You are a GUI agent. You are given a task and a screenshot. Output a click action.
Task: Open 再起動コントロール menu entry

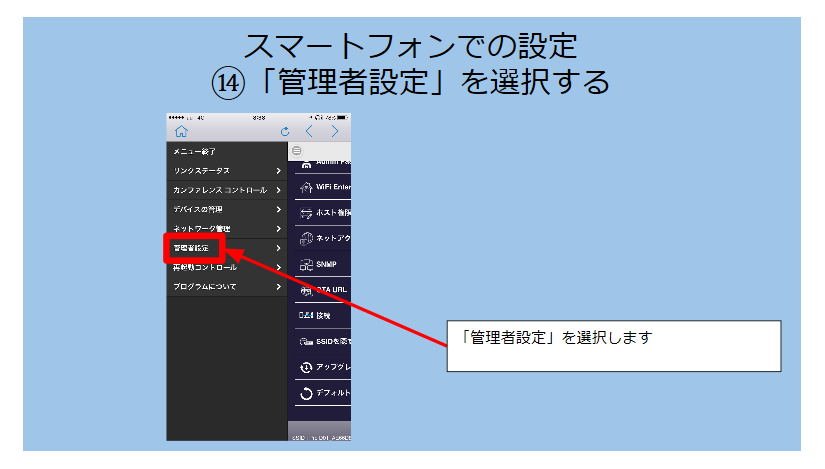coord(205,268)
